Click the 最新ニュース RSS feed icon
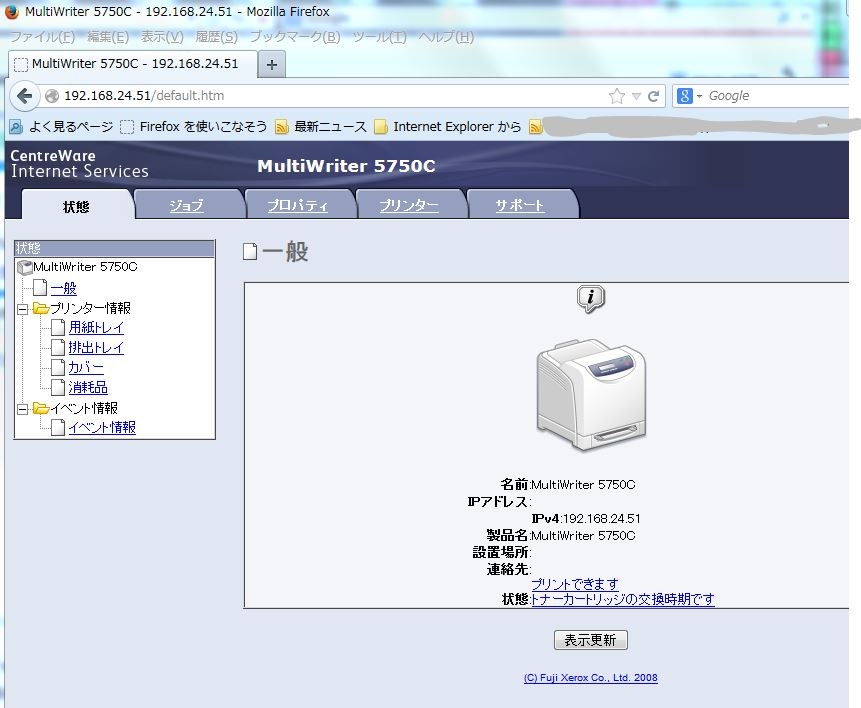 (282, 127)
